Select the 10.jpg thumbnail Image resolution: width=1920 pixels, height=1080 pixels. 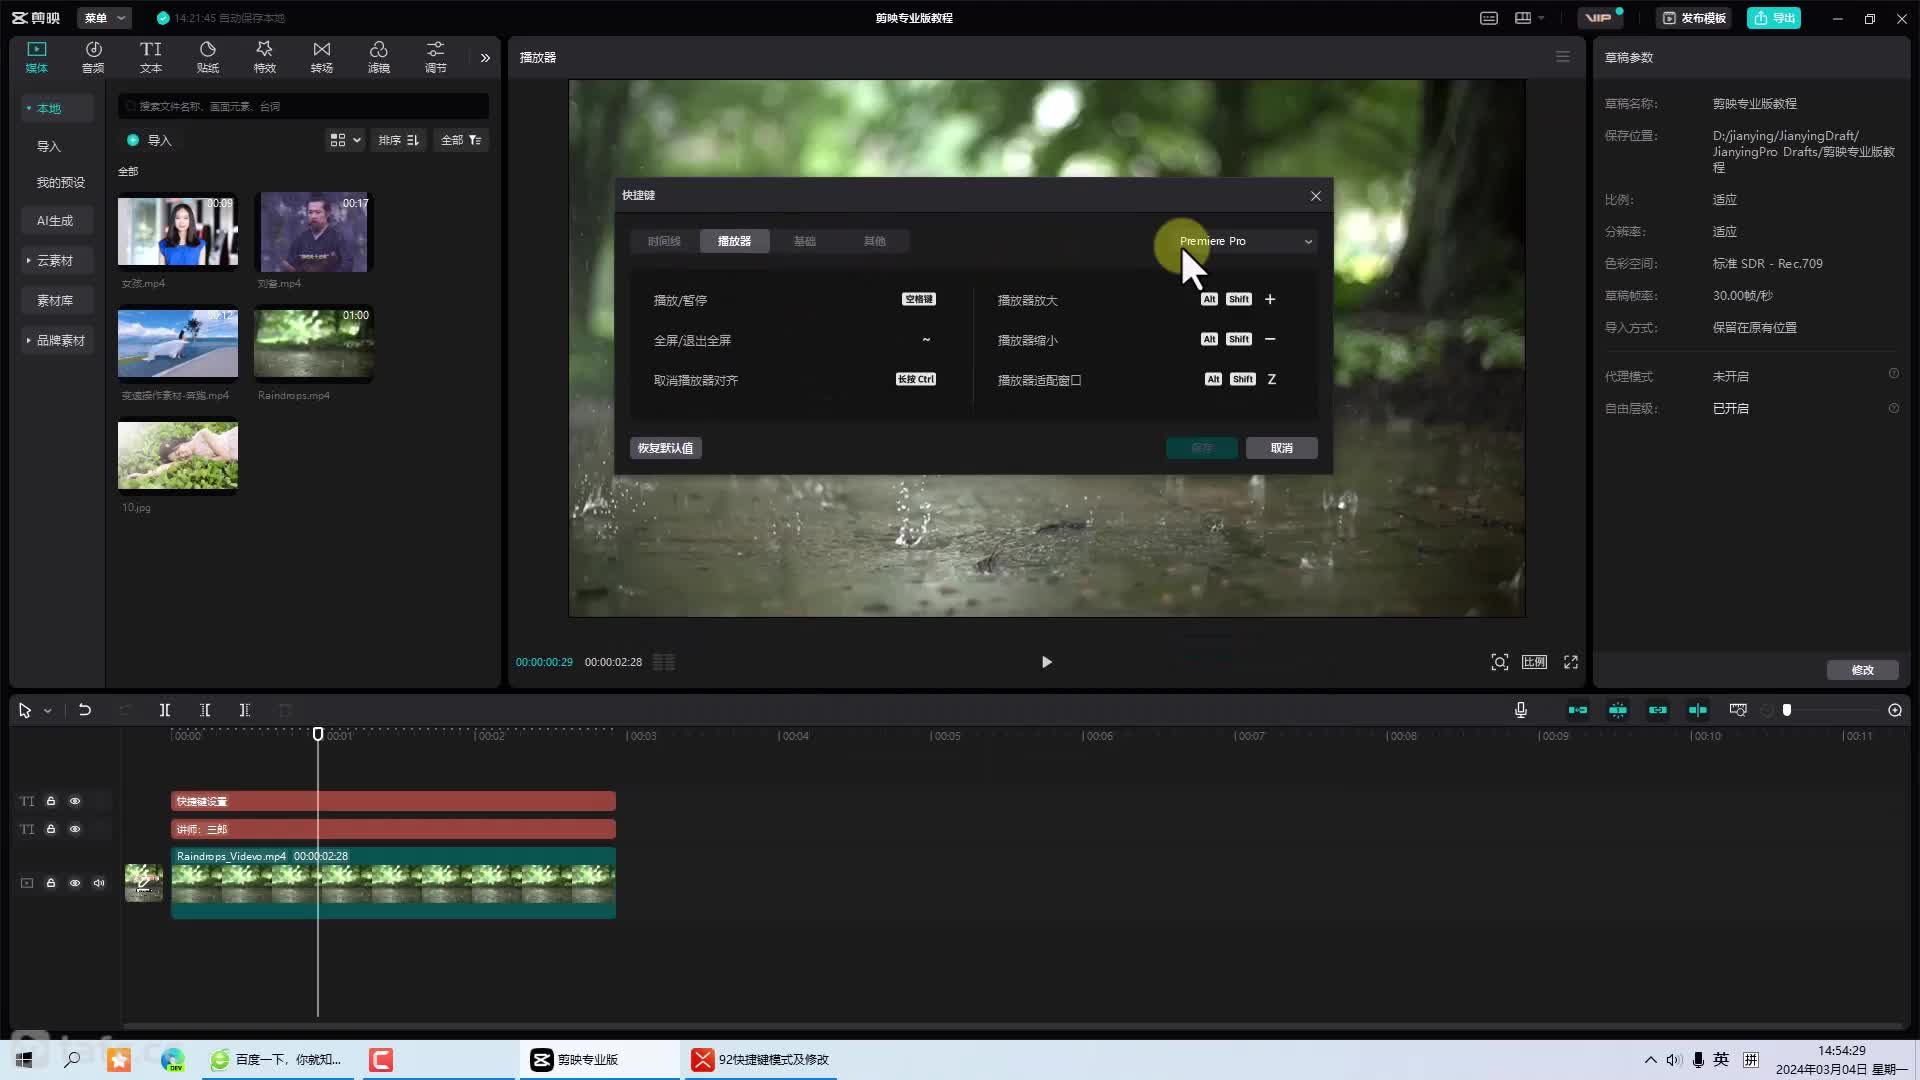coord(178,455)
